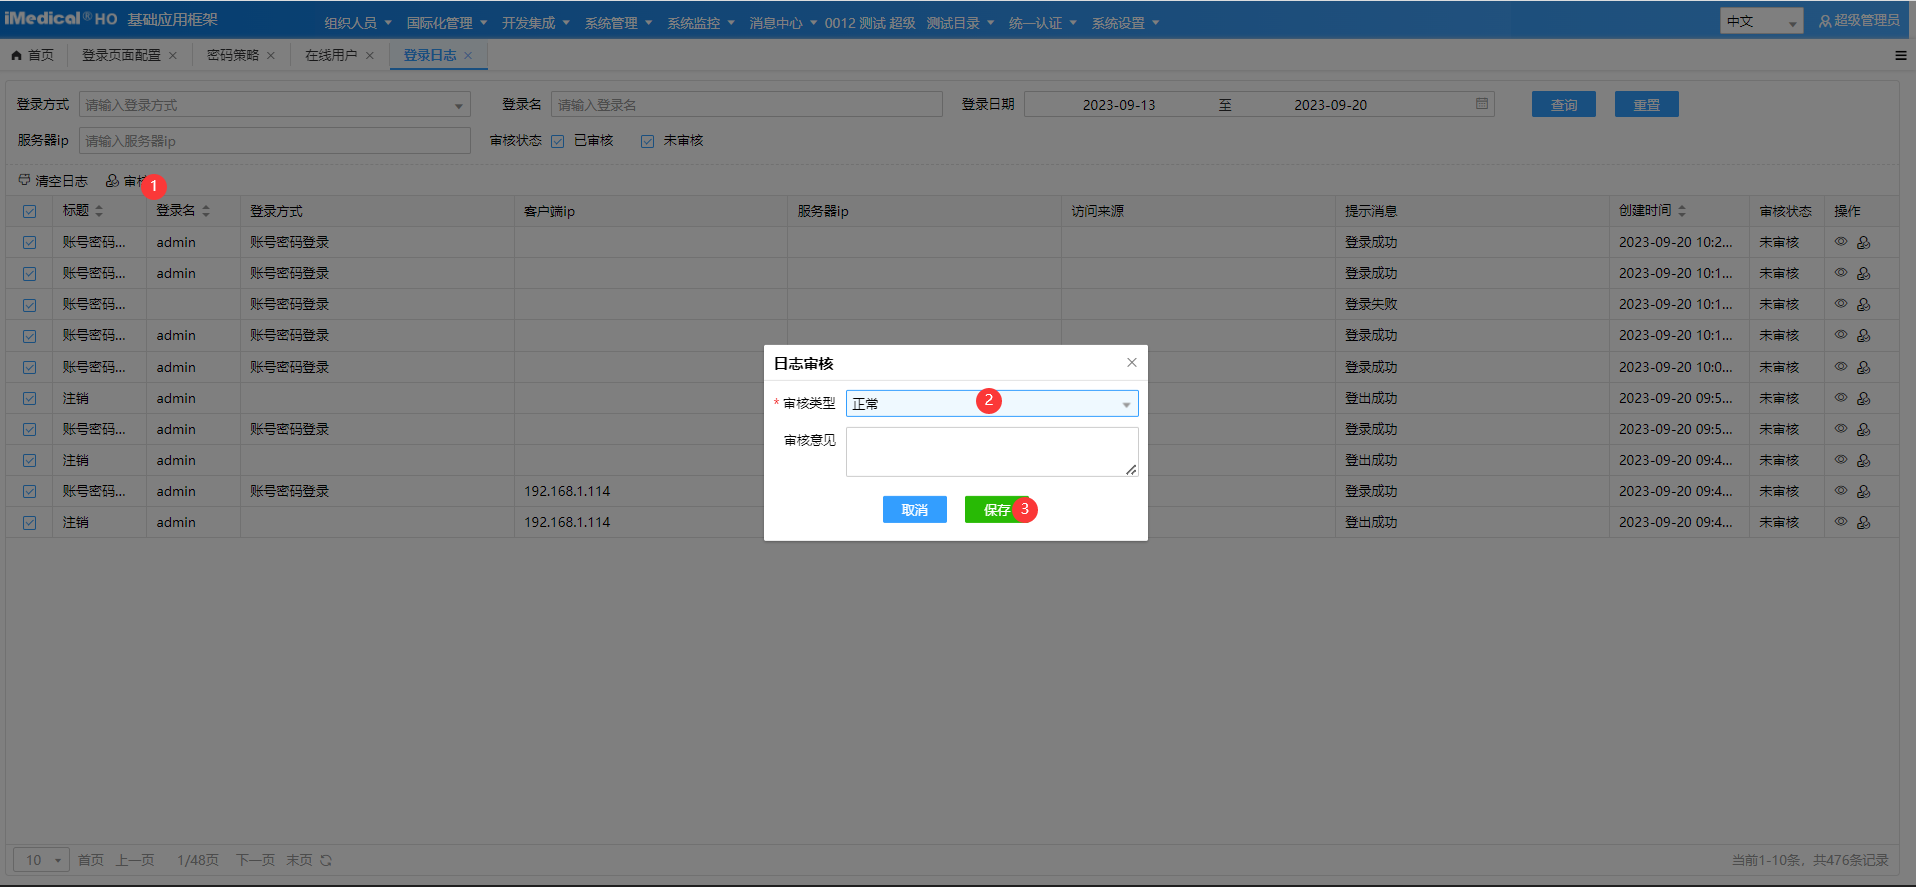Toggle the 已审核 status checkbox
The height and width of the screenshot is (887, 1916).
558,141
